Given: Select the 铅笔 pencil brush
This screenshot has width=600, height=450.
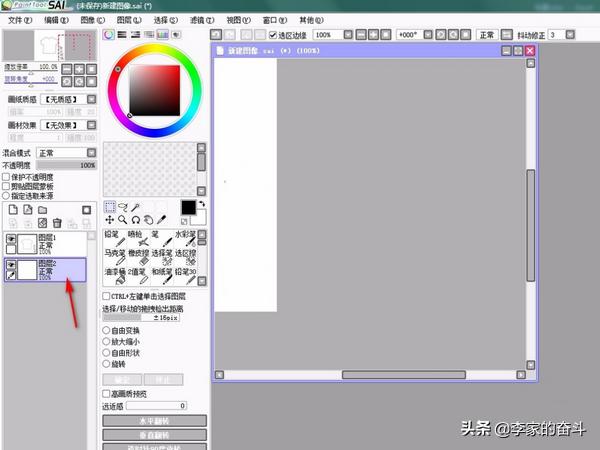Looking at the screenshot, I should pos(115,238).
